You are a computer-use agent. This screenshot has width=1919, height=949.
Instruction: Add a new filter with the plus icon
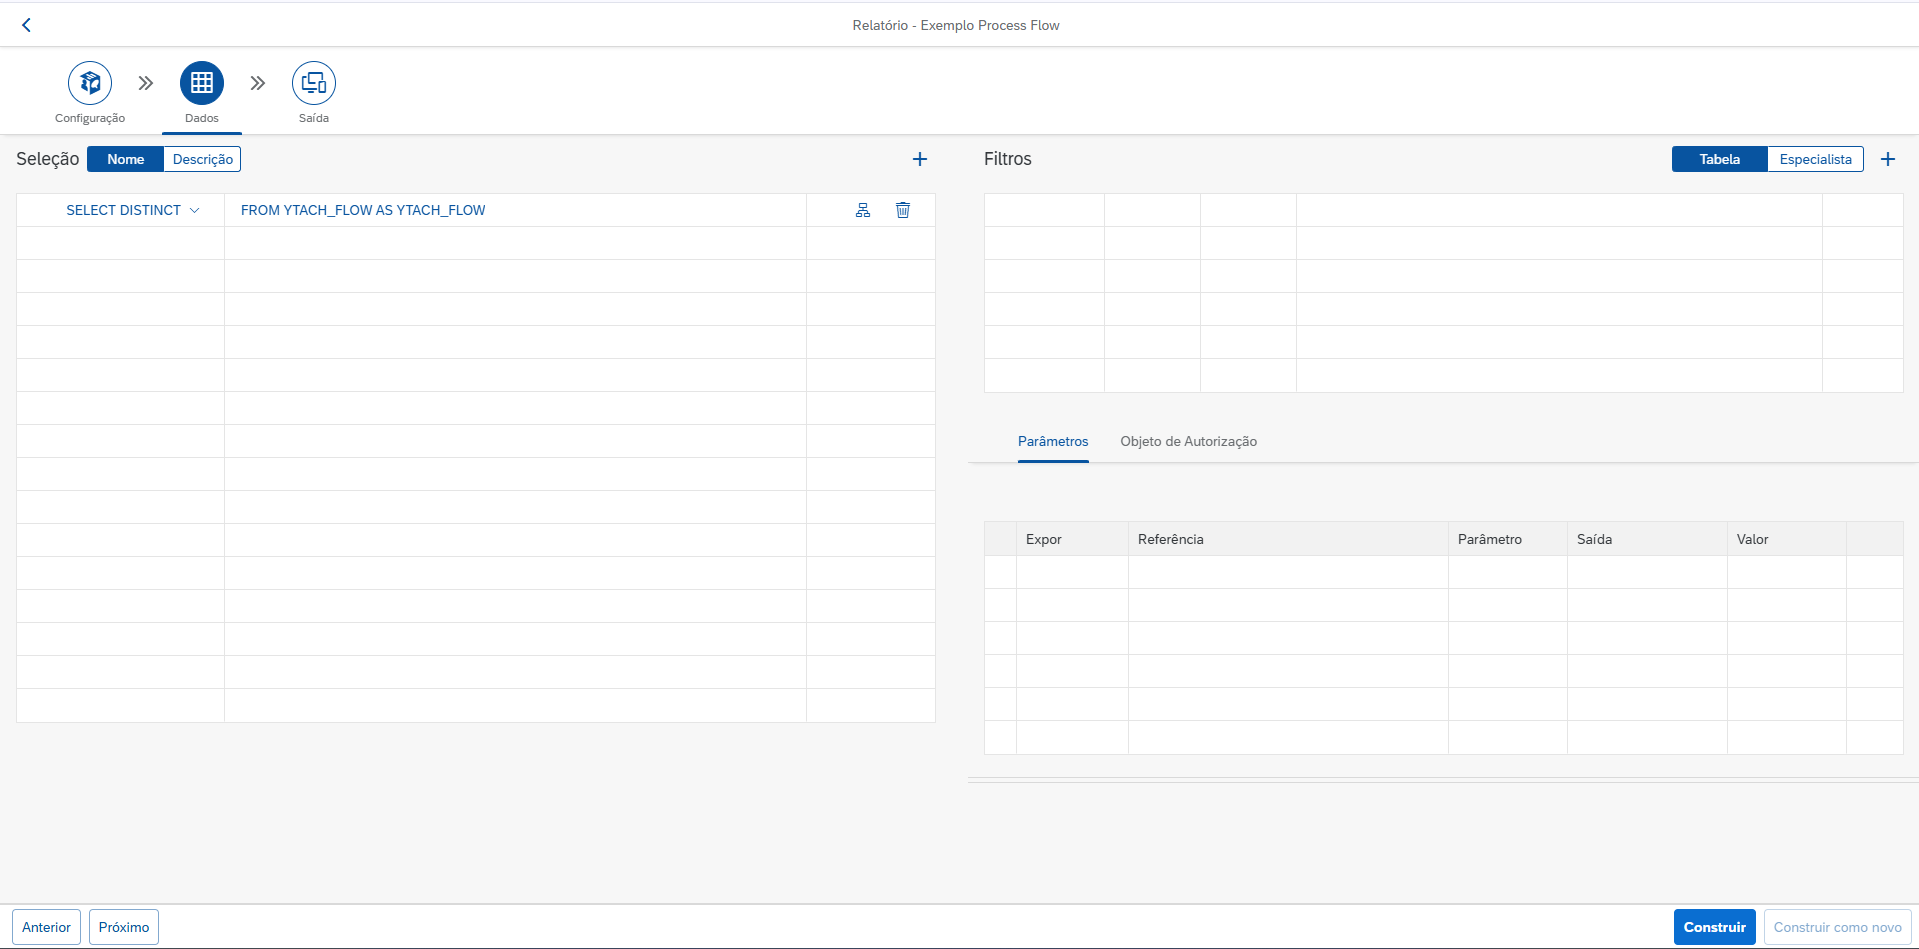tap(1888, 159)
